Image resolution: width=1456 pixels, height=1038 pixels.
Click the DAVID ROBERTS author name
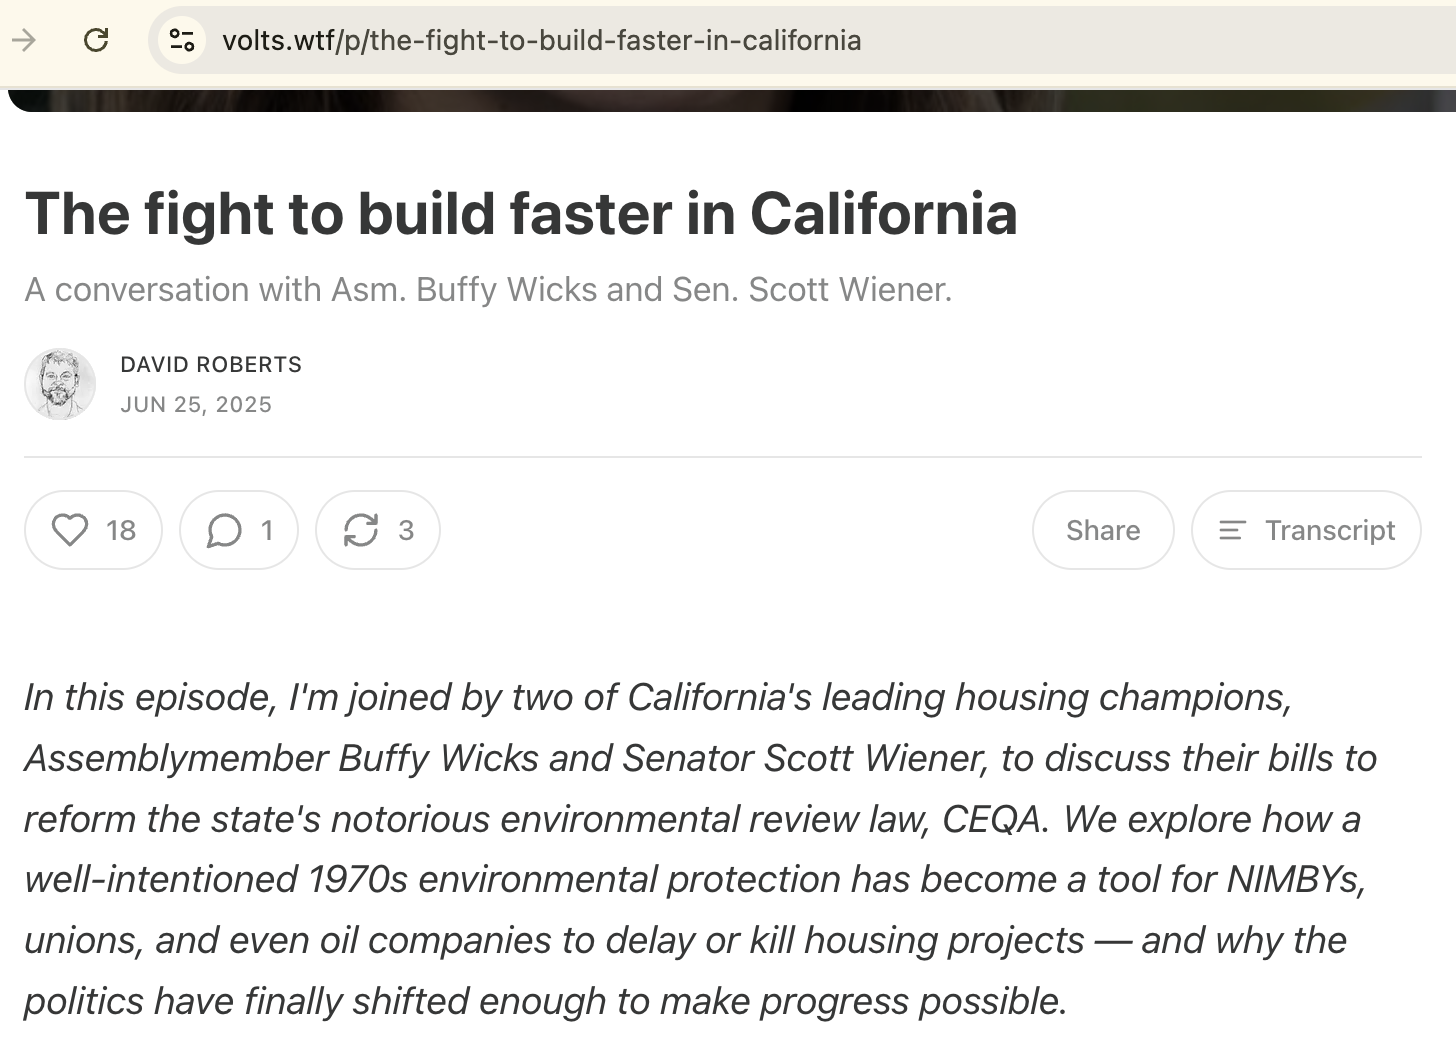(x=211, y=365)
